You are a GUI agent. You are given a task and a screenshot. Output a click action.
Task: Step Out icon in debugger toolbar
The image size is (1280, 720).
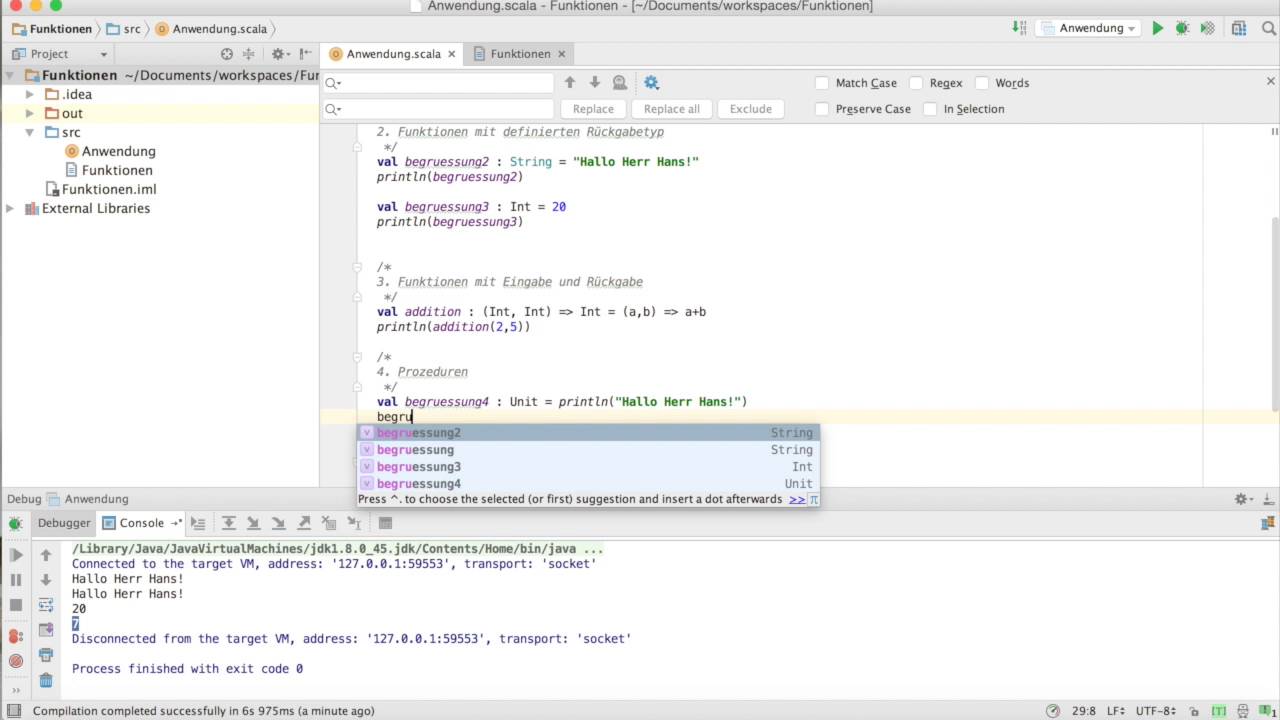304,523
